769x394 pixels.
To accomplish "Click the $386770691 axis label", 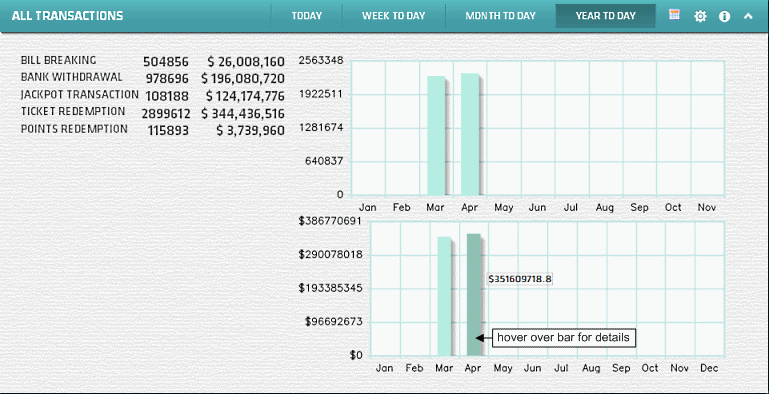I will click(330, 221).
